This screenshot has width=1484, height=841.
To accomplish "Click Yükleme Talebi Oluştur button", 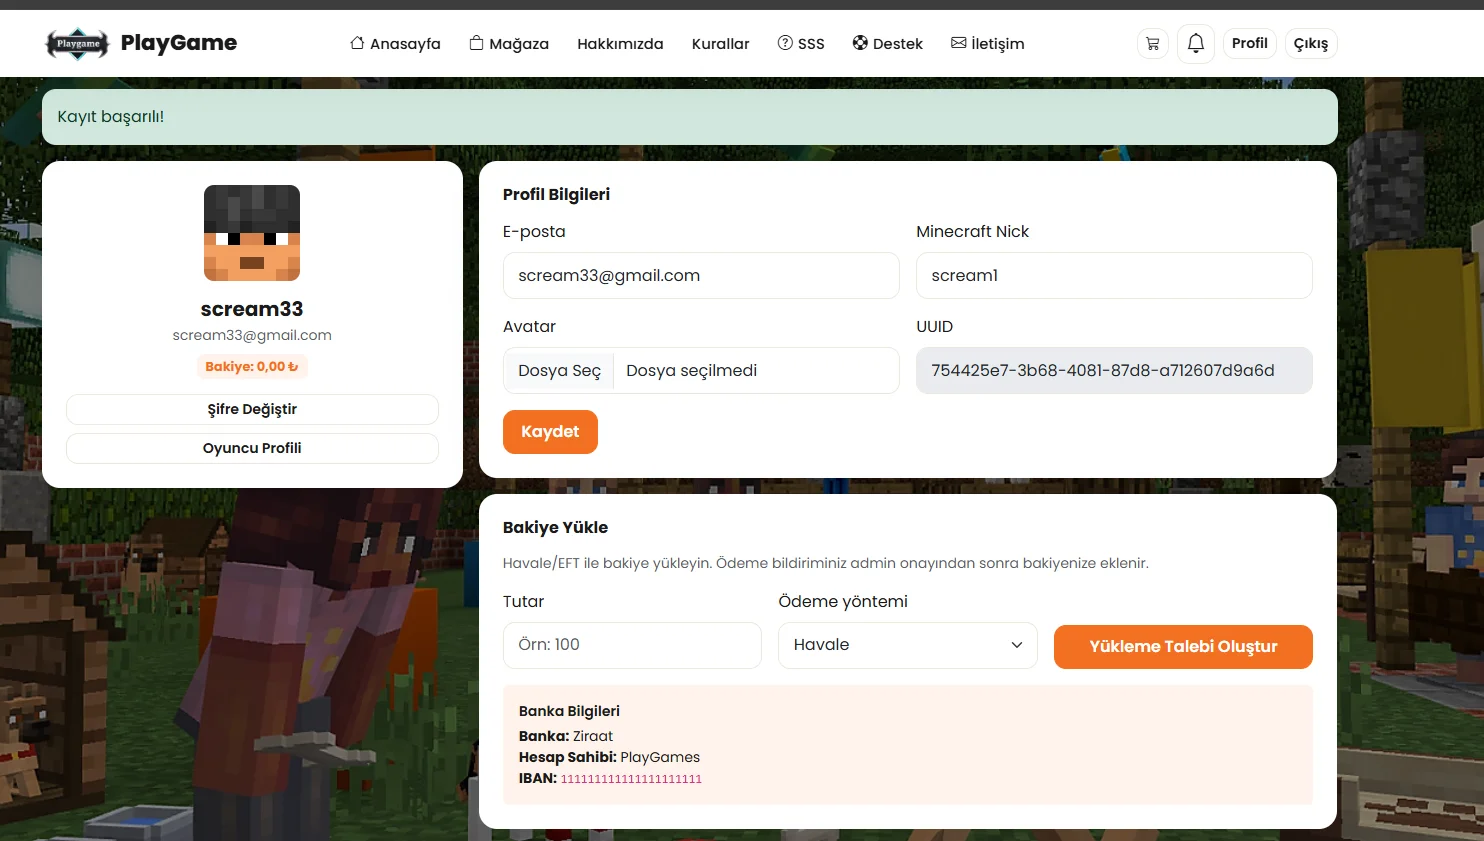I will (x=1183, y=647).
